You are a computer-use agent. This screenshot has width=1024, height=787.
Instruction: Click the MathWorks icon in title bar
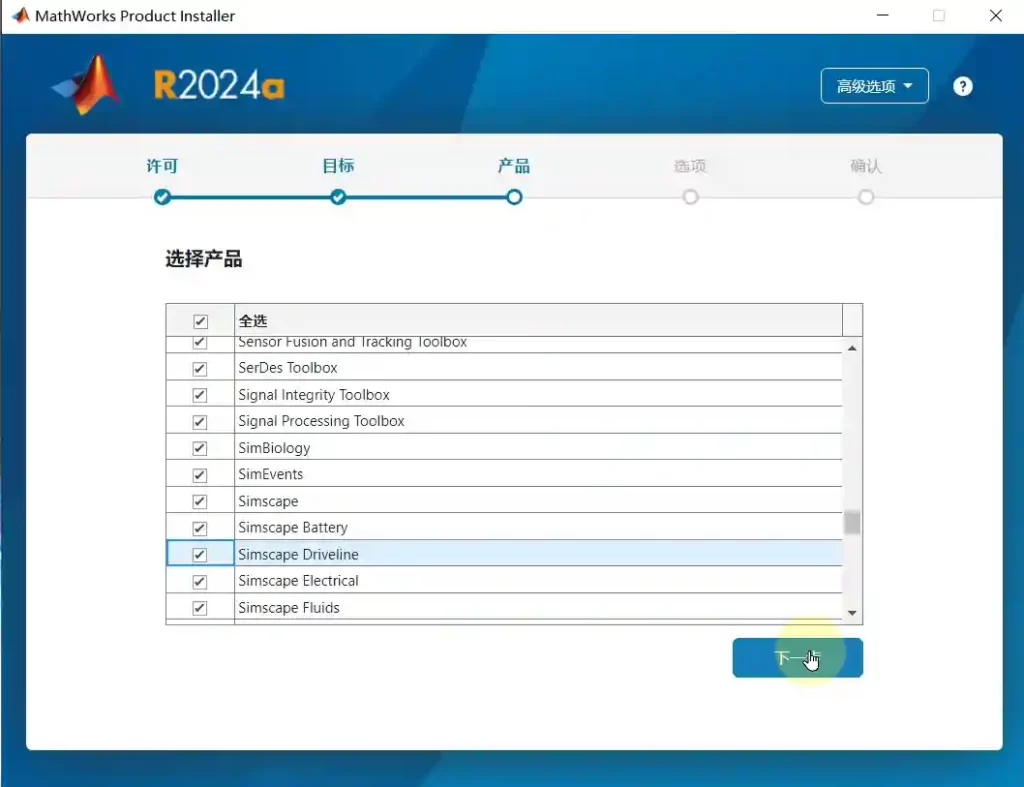20,16
